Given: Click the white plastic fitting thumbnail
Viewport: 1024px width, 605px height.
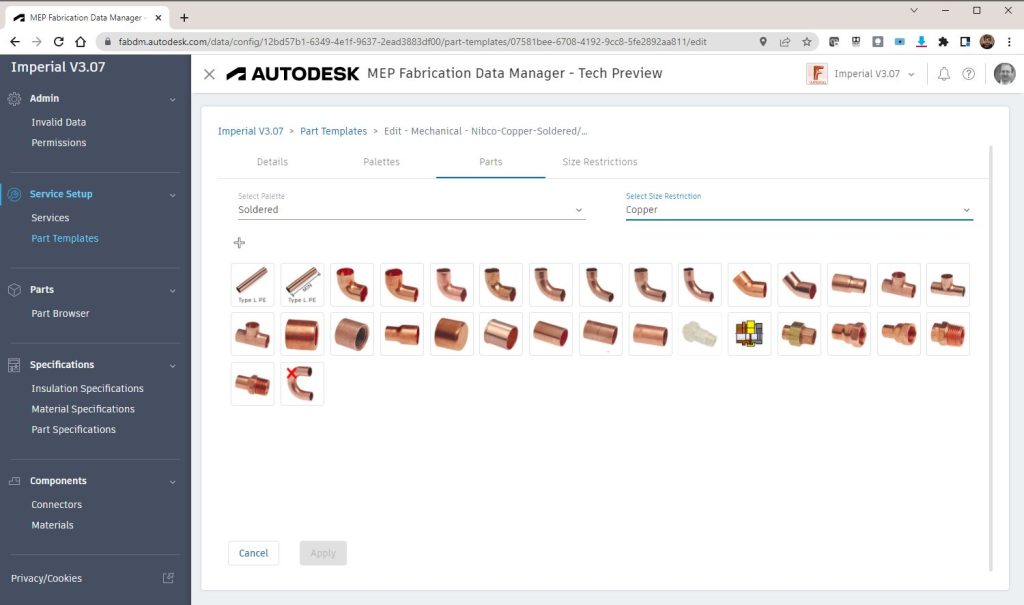Looking at the screenshot, I should (699, 334).
